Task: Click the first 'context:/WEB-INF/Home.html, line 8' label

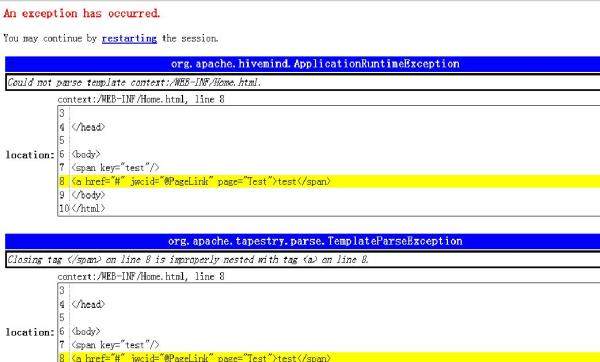Action: pos(141,99)
